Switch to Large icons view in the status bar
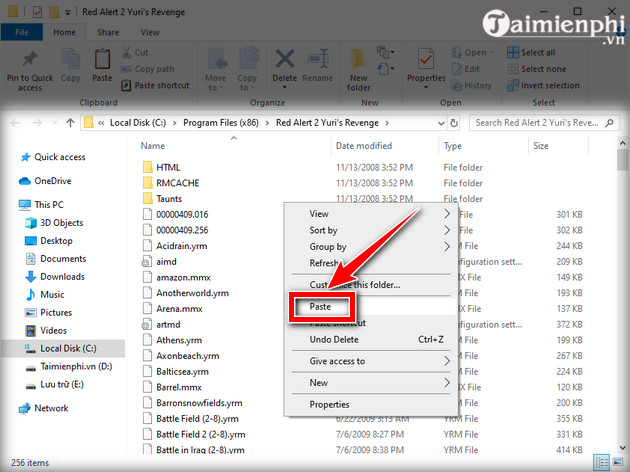The height and width of the screenshot is (472, 630). tap(619, 463)
